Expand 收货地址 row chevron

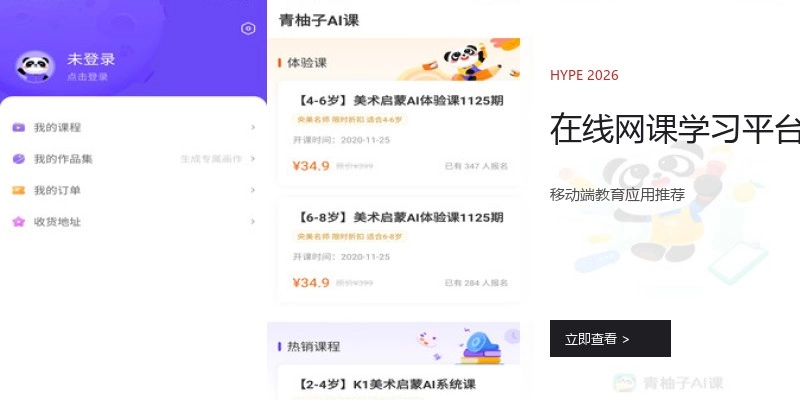(253, 221)
